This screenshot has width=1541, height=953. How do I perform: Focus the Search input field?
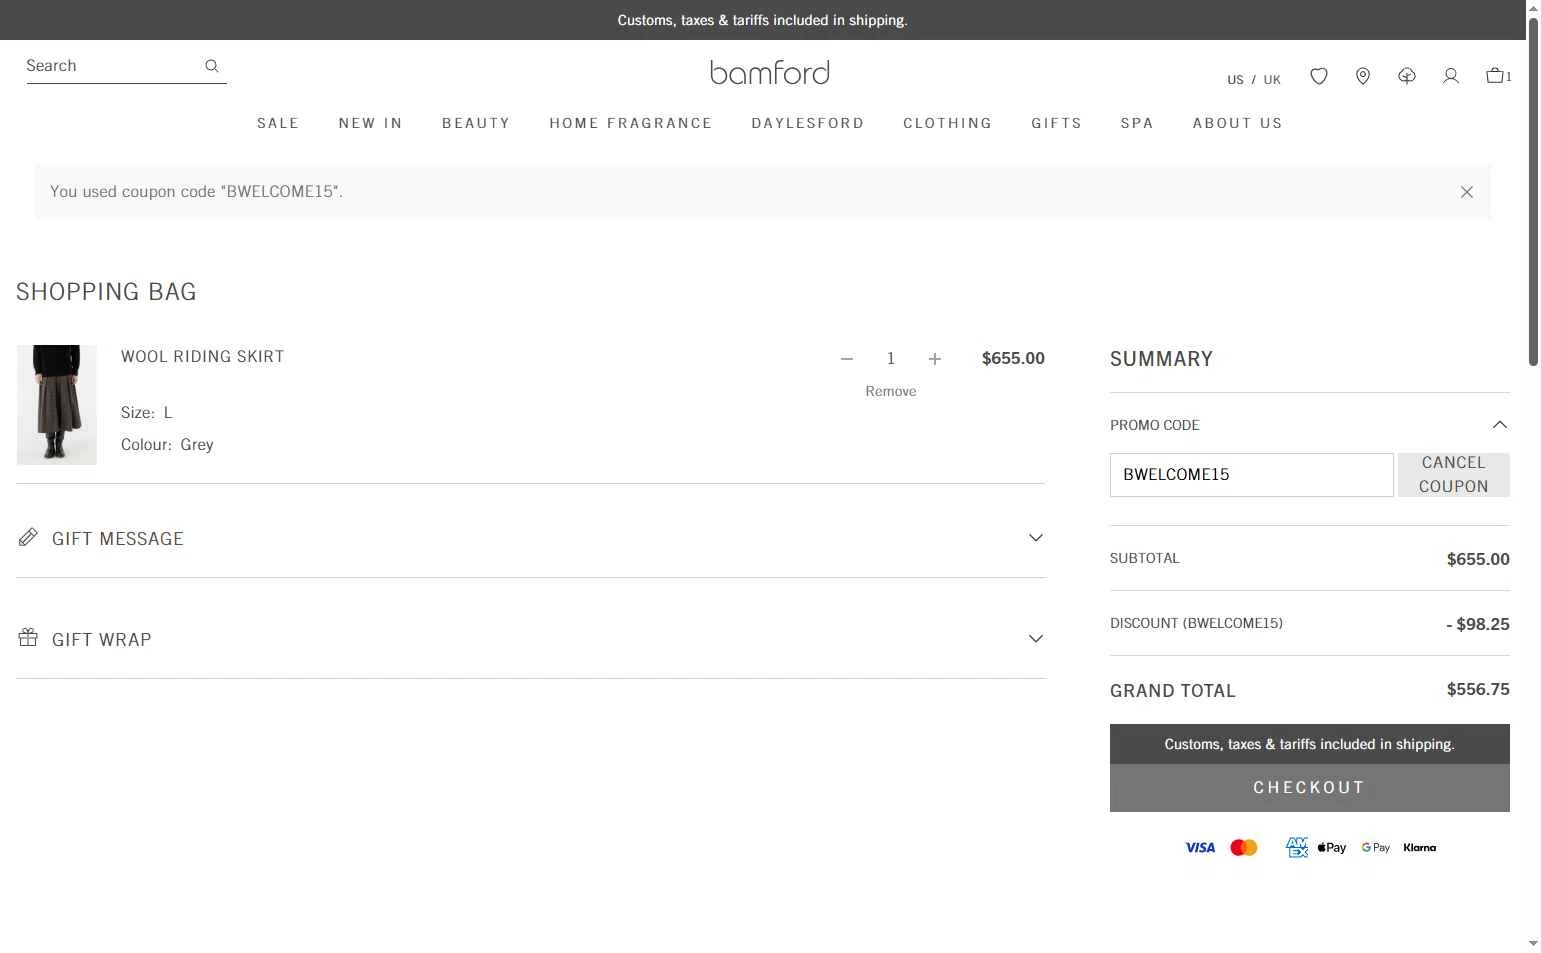(x=110, y=66)
